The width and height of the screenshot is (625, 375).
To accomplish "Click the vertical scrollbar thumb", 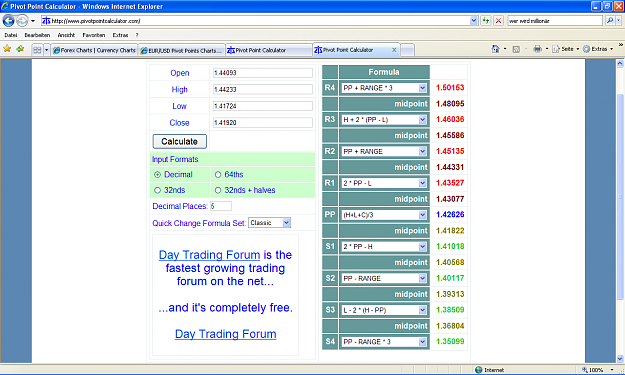I will point(620,197).
